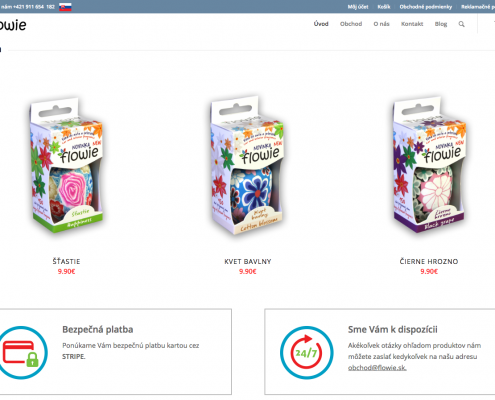This screenshot has width=495, height=400.
Task: Open the Kvet bavlny product image
Action: coord(248,165)
